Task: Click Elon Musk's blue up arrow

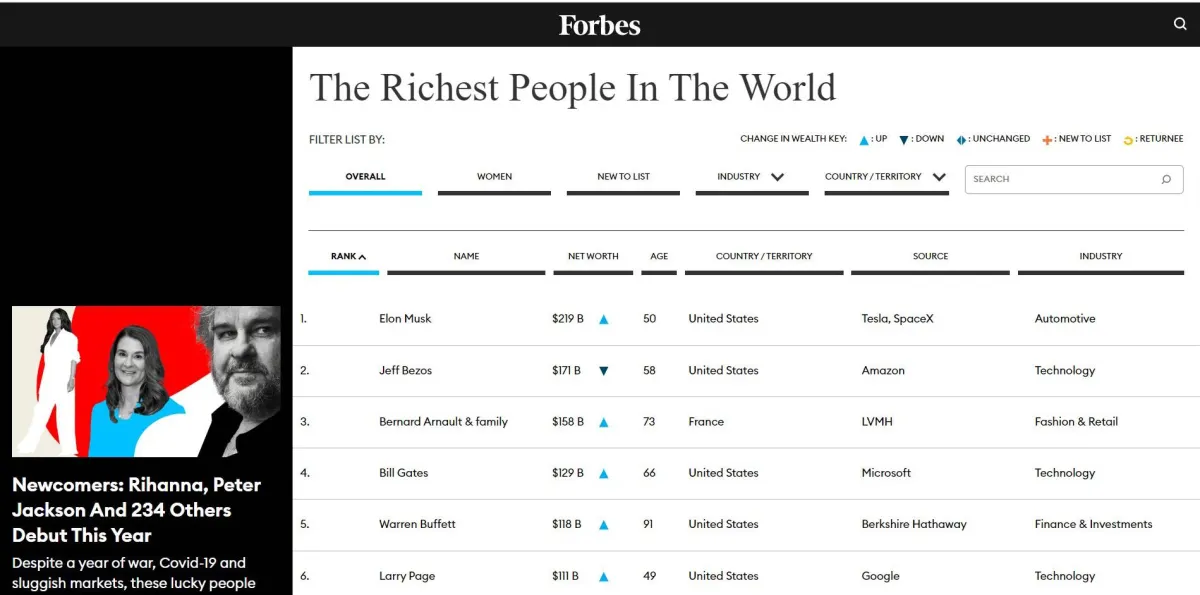Action: click(604, 319)
